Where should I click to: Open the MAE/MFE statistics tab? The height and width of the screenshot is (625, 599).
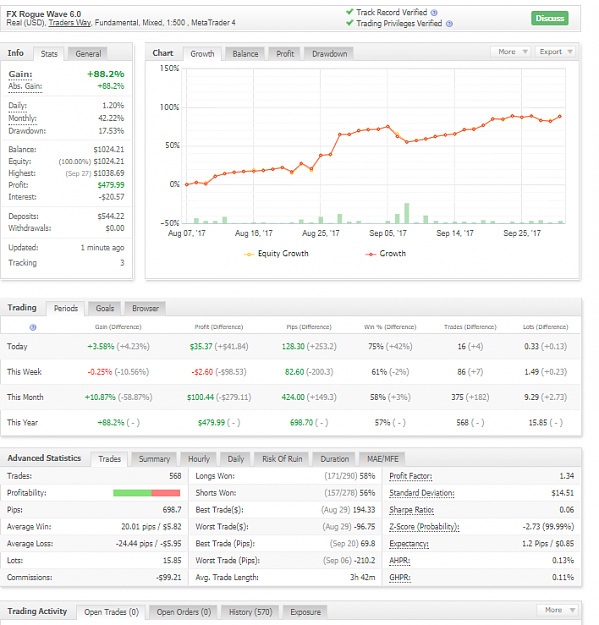(x=382, y=459)
